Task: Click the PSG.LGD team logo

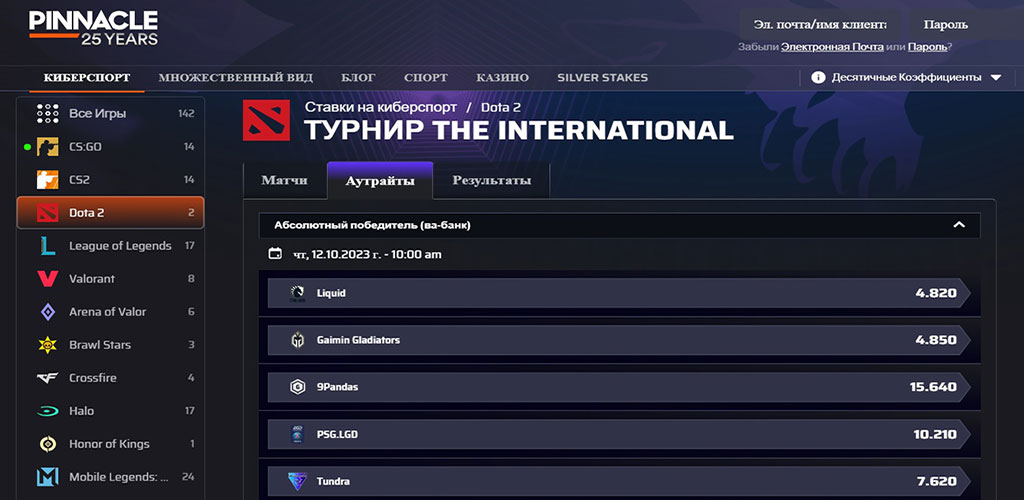Action: (x=297, y=434)
